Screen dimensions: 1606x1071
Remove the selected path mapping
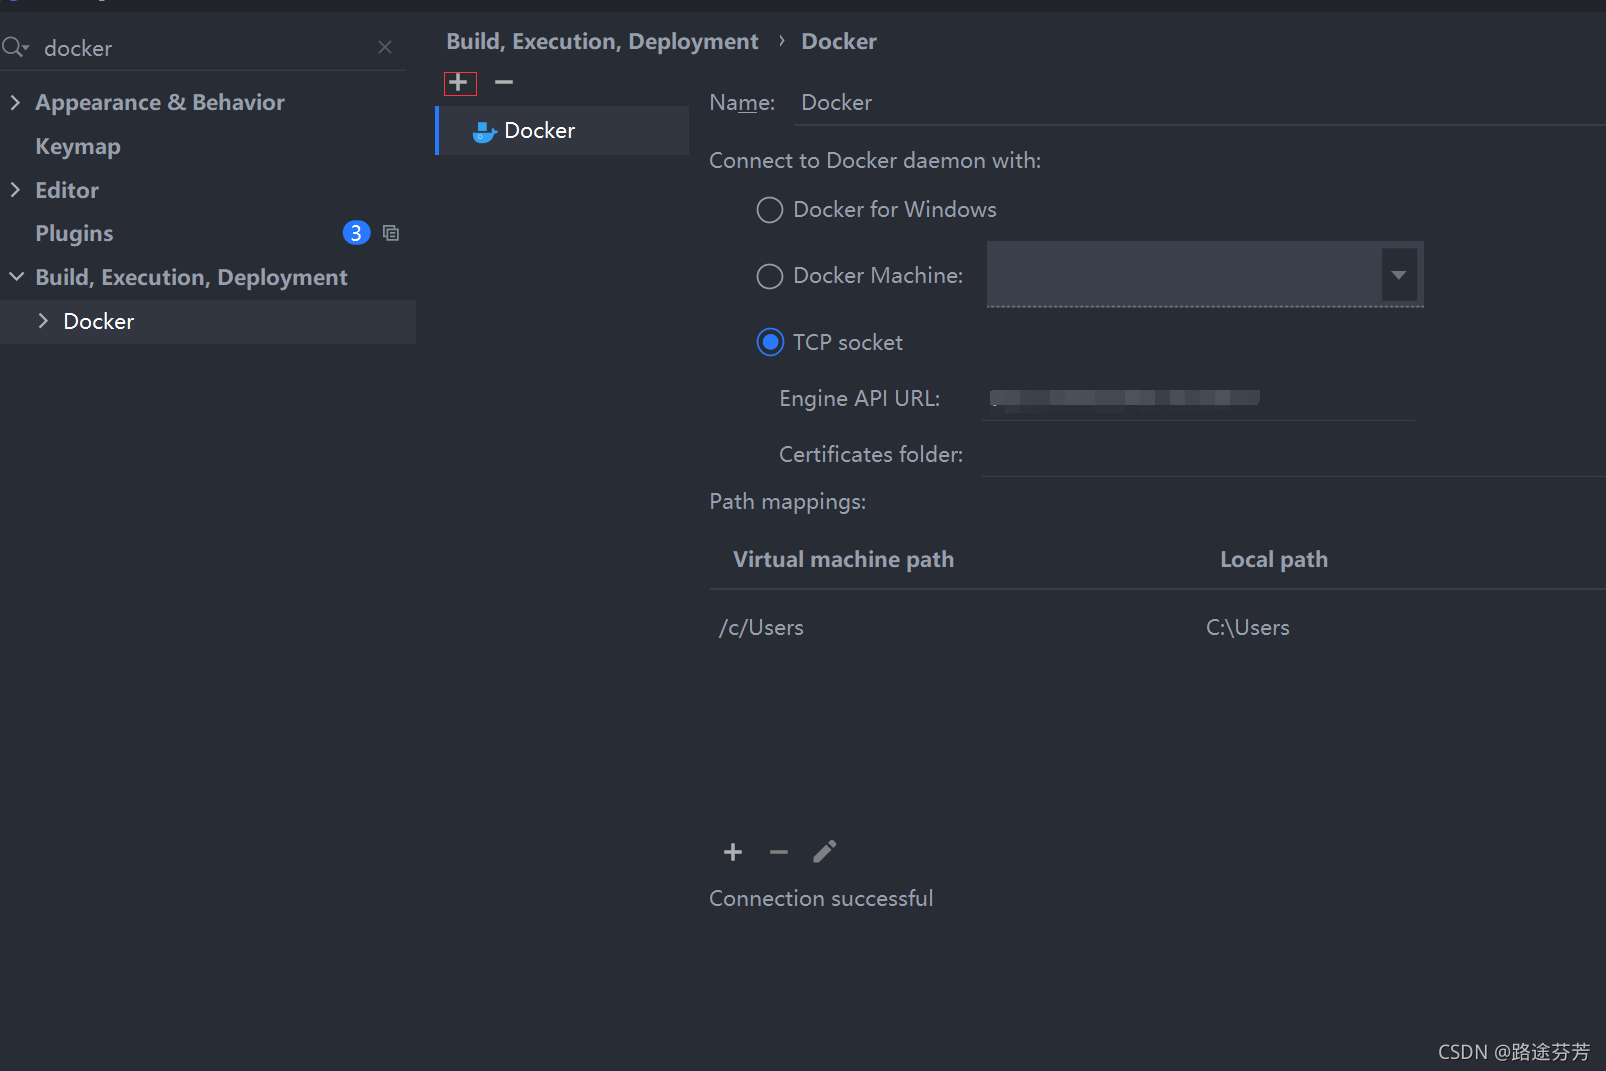tap(779, 852)
